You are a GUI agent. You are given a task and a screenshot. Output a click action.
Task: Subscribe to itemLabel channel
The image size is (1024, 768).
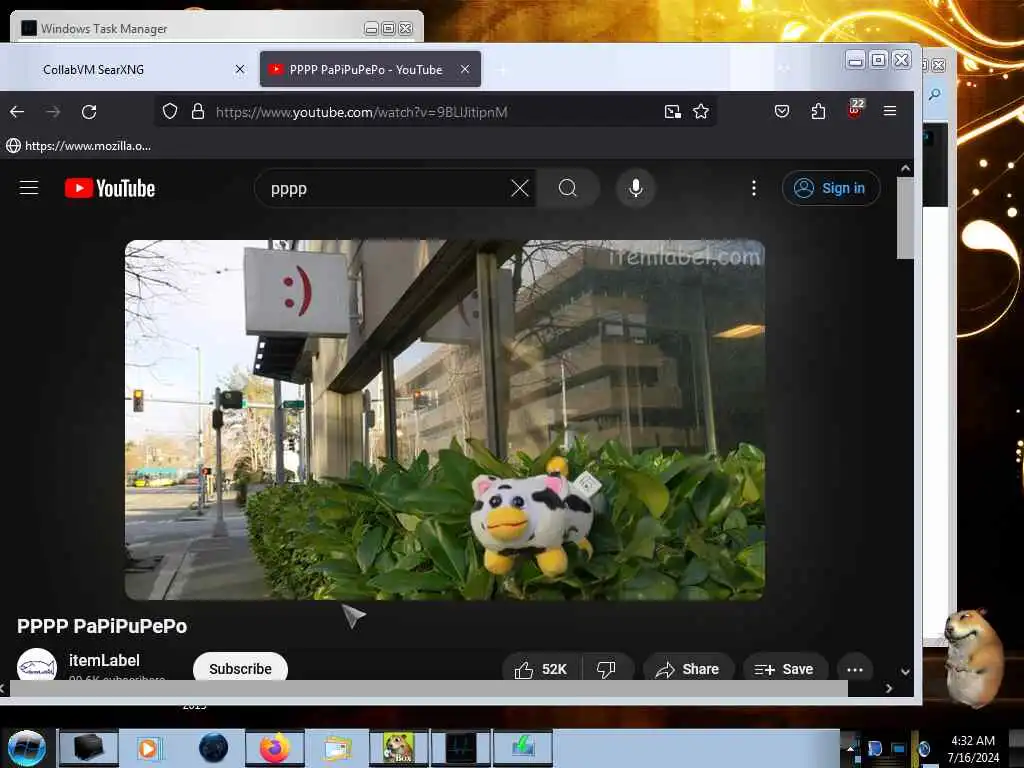[240, 669]
